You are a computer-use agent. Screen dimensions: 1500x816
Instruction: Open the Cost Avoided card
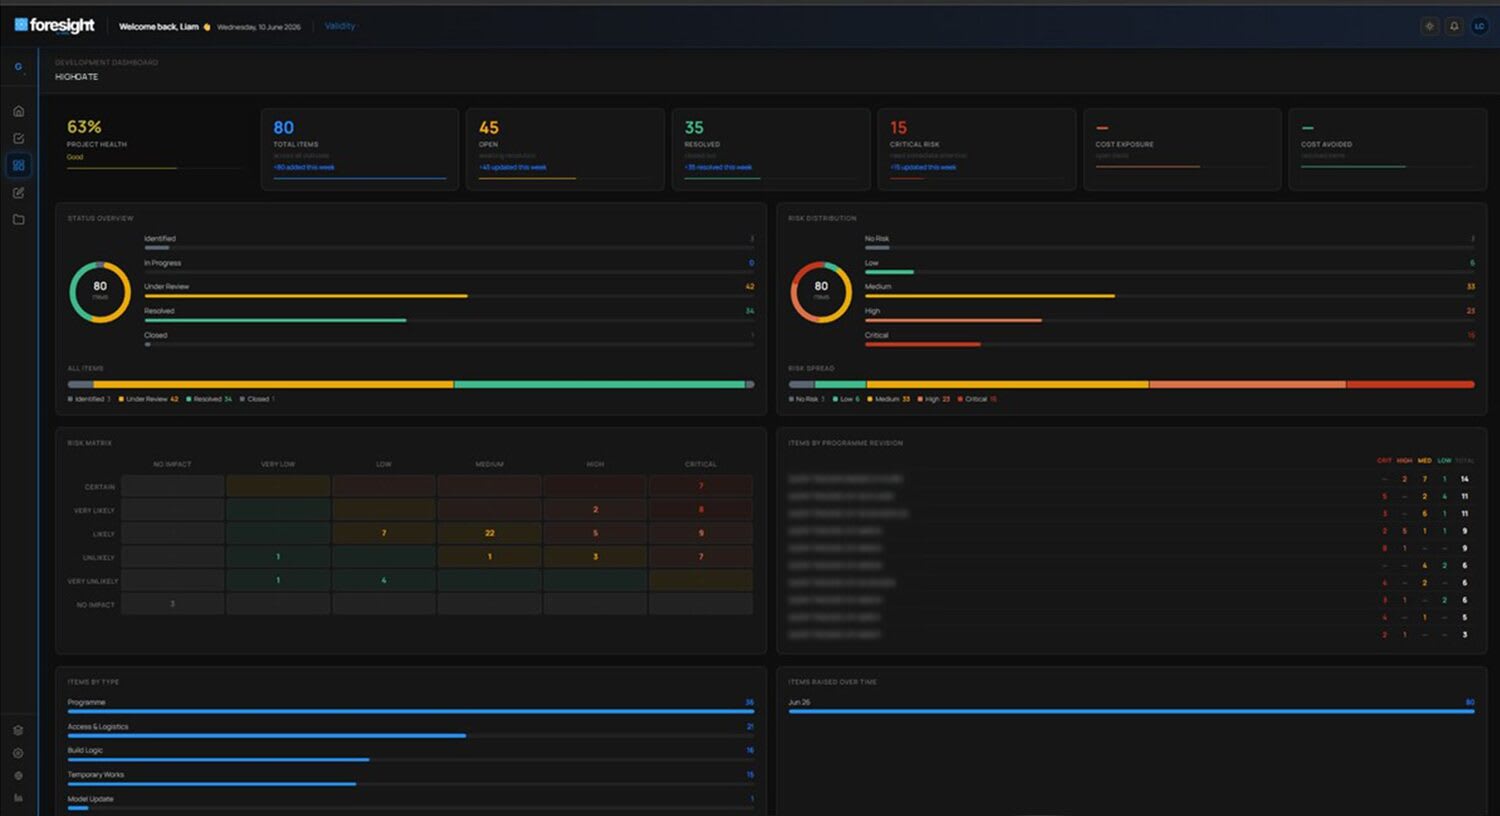(1387, 149)
